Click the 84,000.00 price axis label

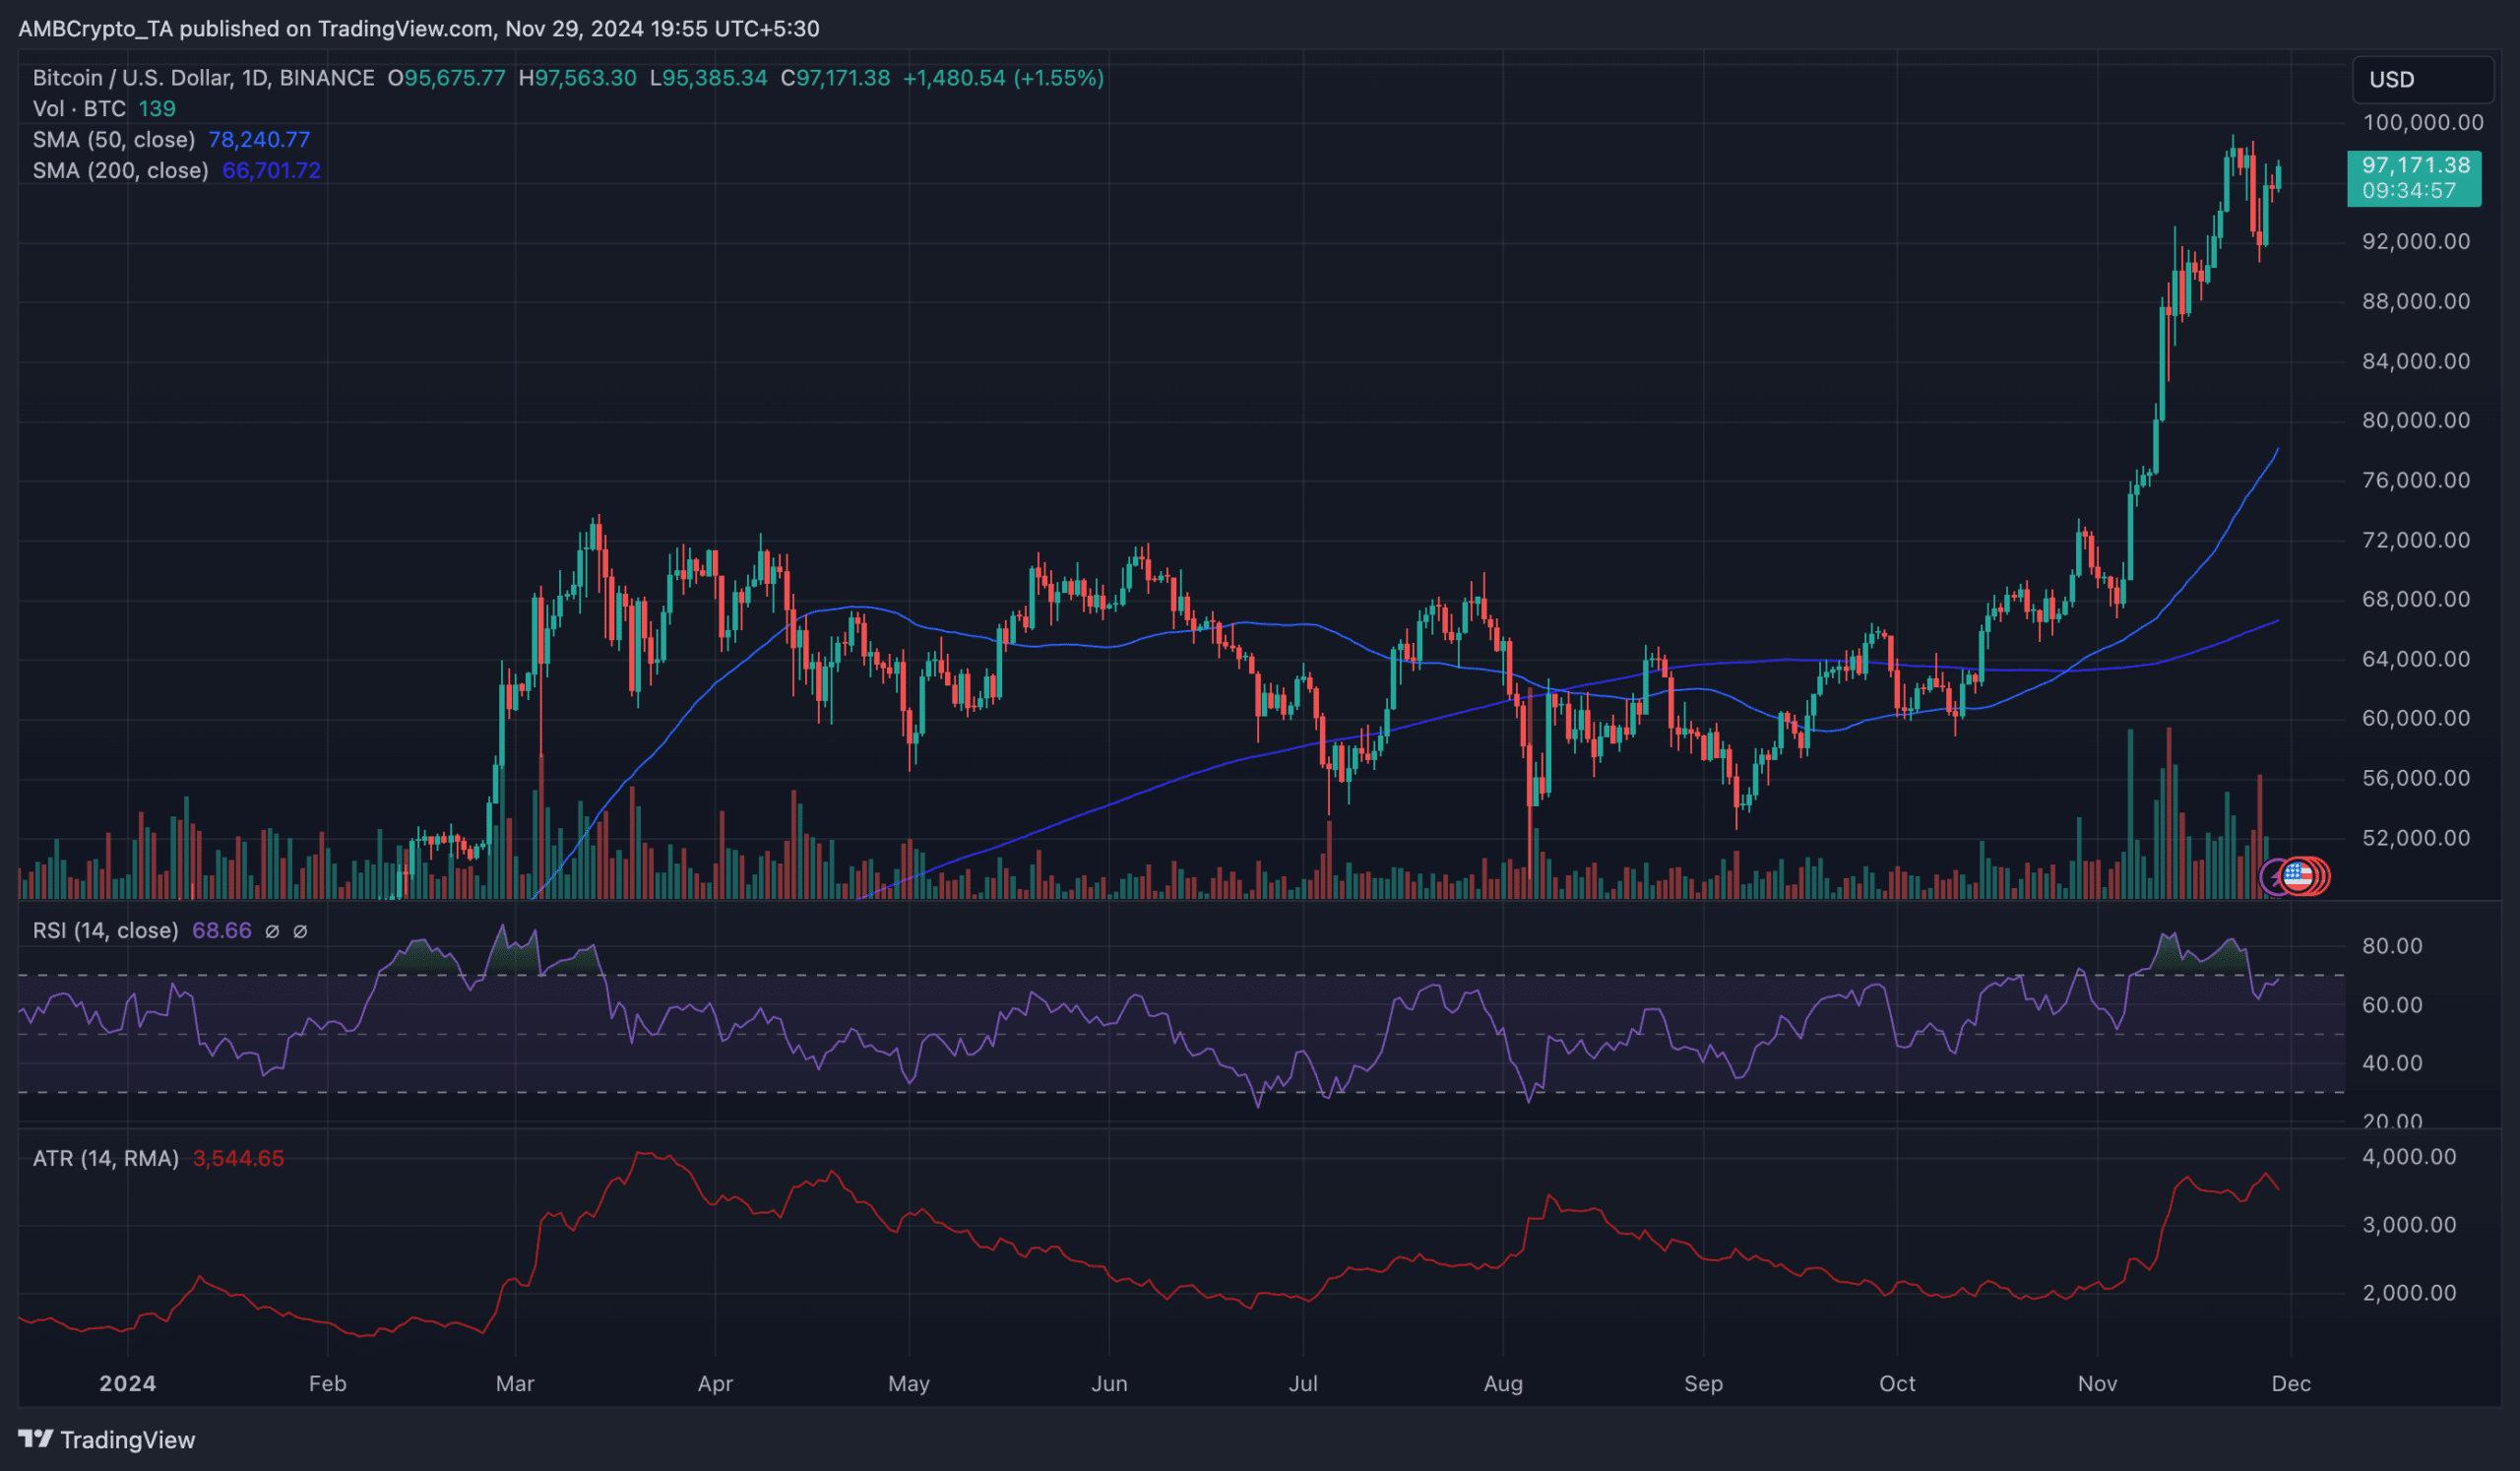pyautogui.click(x=2416, y=361)
